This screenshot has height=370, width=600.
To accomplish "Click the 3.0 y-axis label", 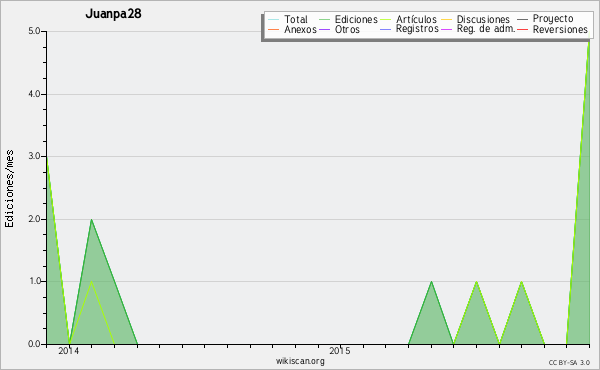I will coord(34,156).
